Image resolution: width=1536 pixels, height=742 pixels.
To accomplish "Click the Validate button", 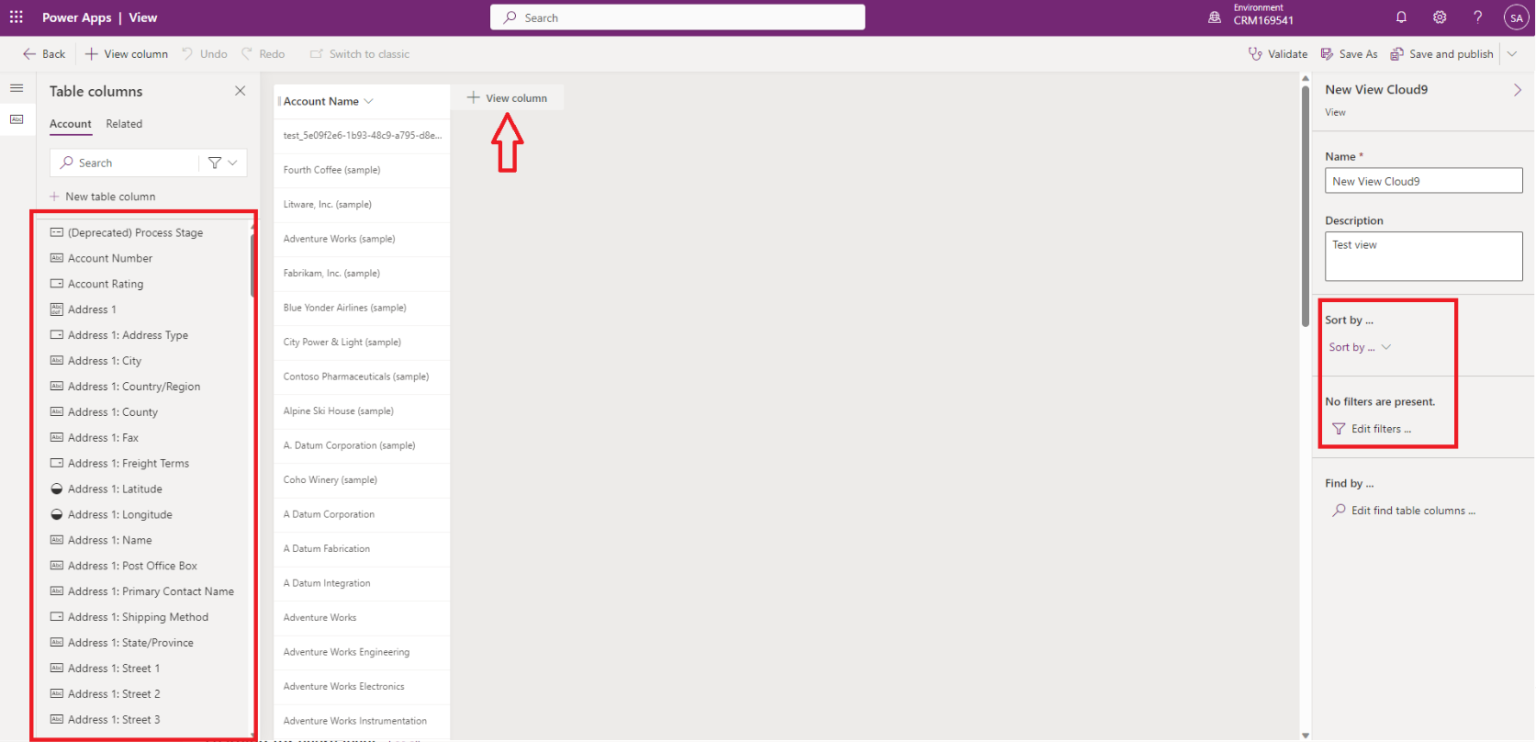I will pos(1278,54).
